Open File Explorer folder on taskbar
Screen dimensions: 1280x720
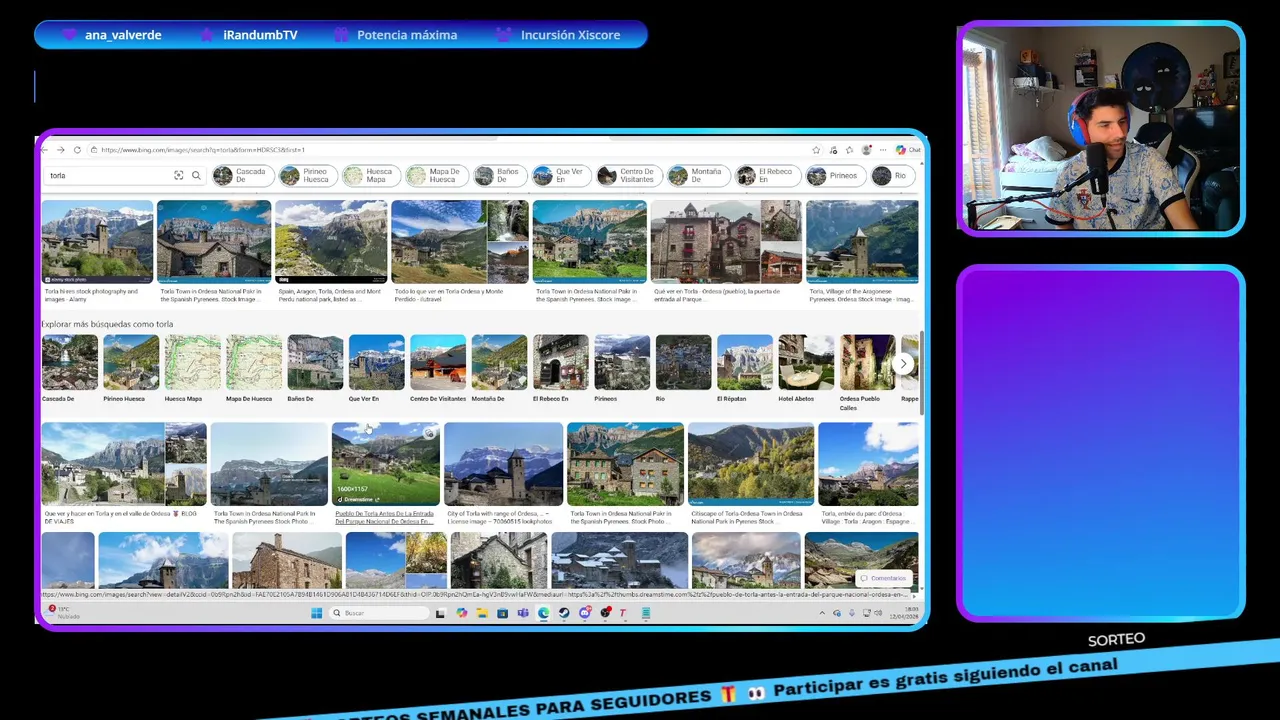pyautogui.click(x=482, y=613)
